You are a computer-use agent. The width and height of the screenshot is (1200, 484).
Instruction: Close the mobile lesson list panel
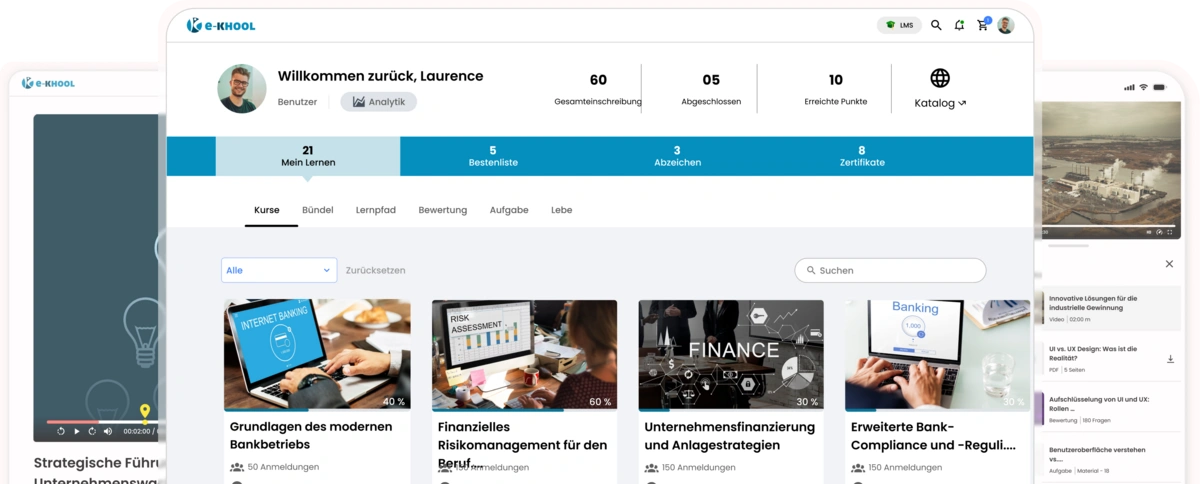[x=1170, y=264]
